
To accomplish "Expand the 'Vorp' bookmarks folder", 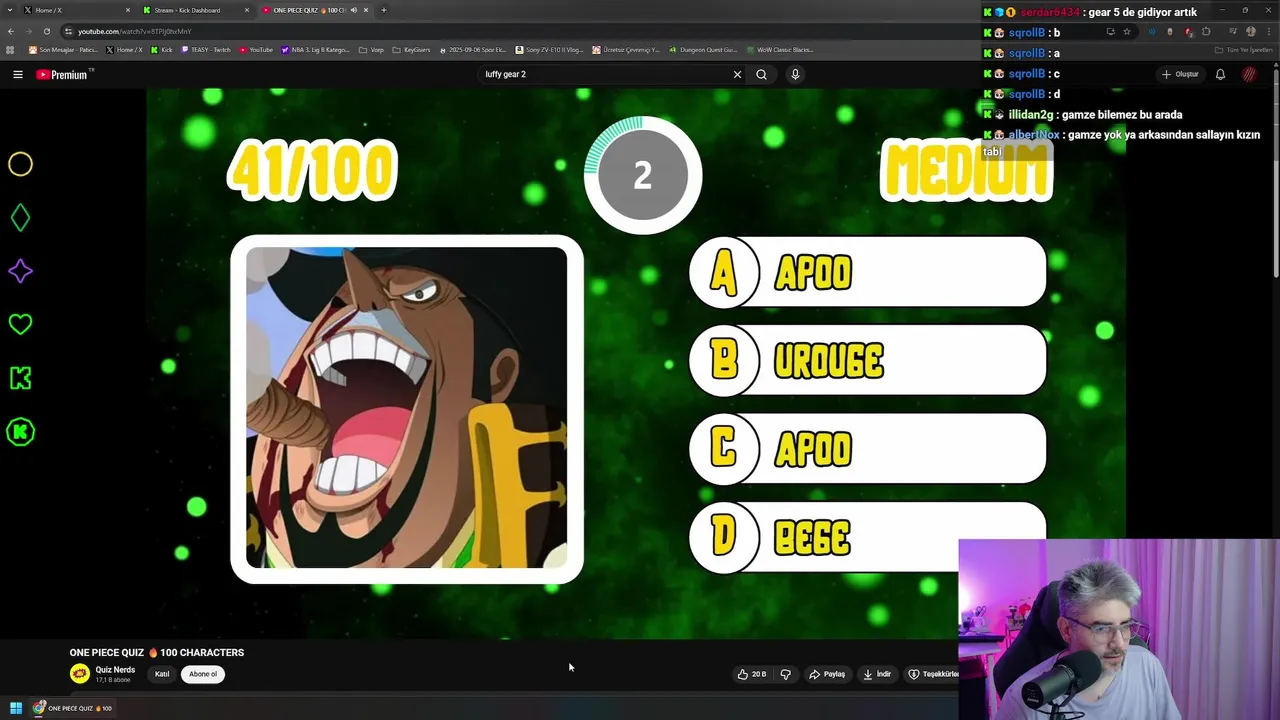I will pos(371,49).
